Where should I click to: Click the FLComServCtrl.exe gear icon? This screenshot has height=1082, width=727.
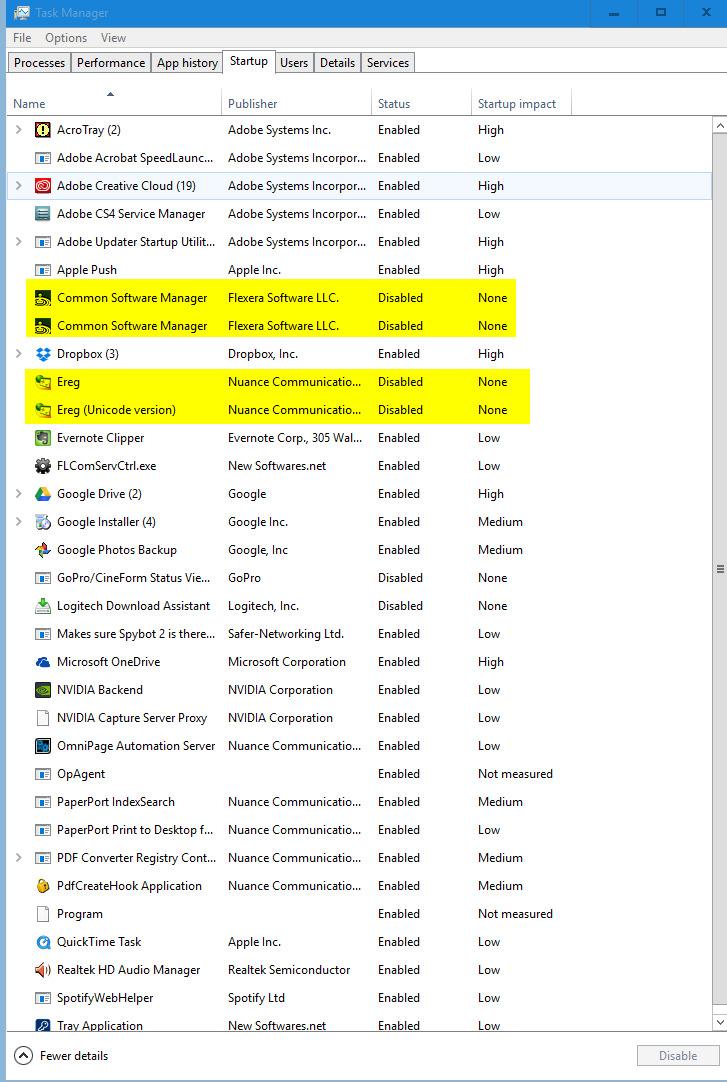(43, 466)
